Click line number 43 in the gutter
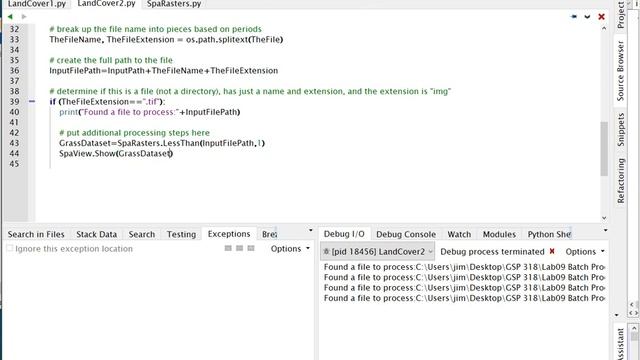The image size is (640, 360). click(14, 143)
